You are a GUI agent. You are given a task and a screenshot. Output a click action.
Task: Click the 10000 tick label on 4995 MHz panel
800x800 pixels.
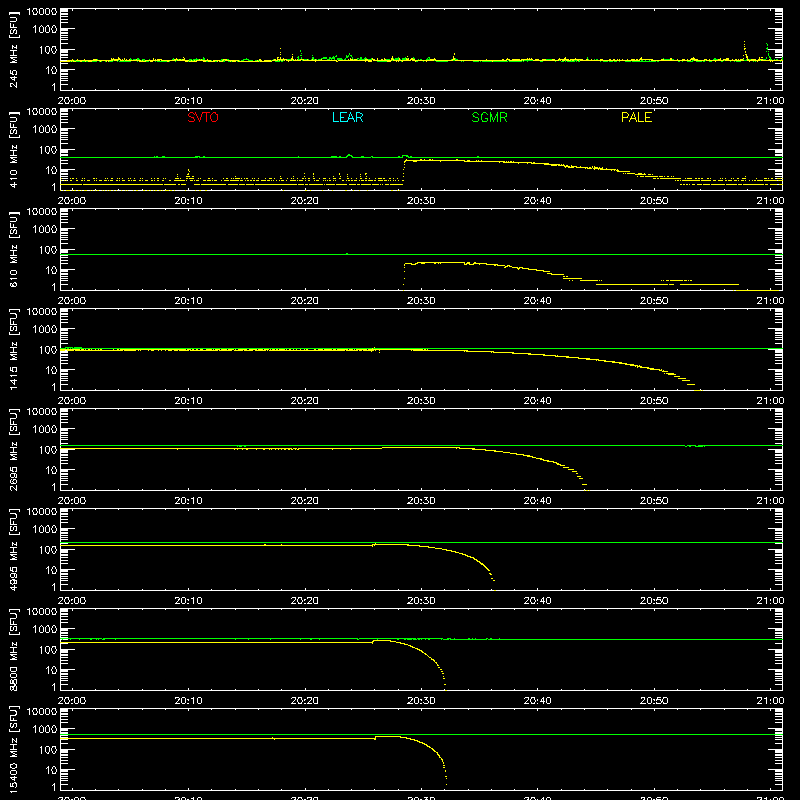point(42,512)
